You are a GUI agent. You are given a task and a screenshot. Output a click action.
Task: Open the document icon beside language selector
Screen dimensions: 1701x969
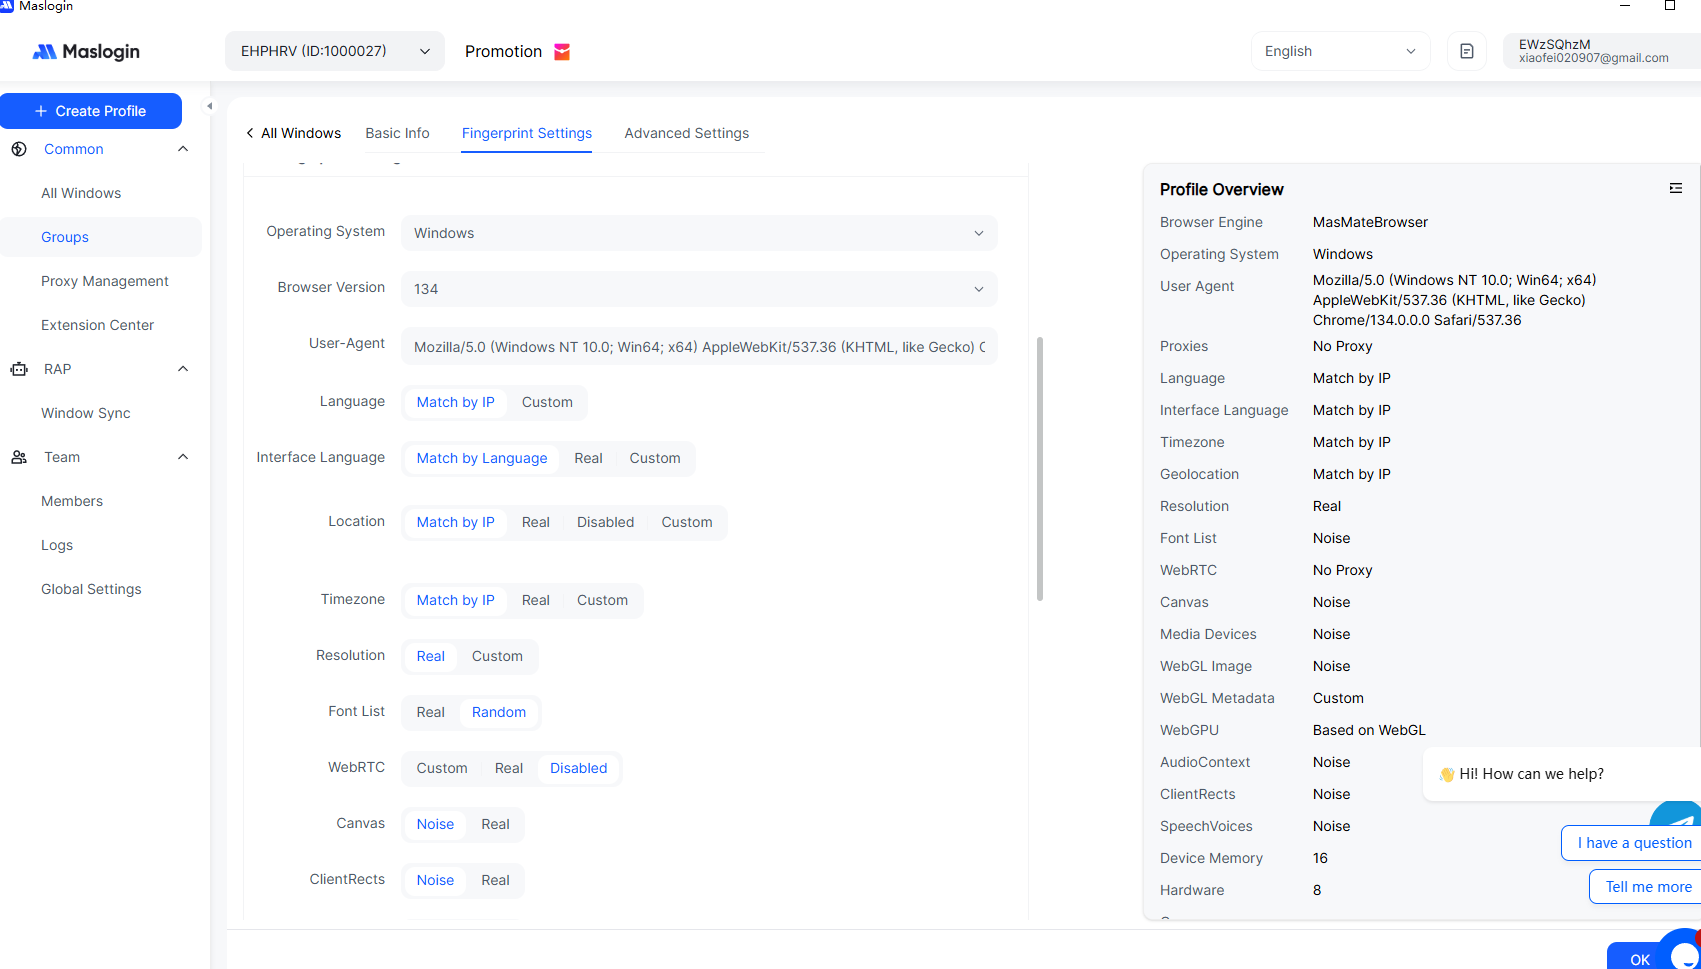pyautogui.click(x=1466, y=52)
